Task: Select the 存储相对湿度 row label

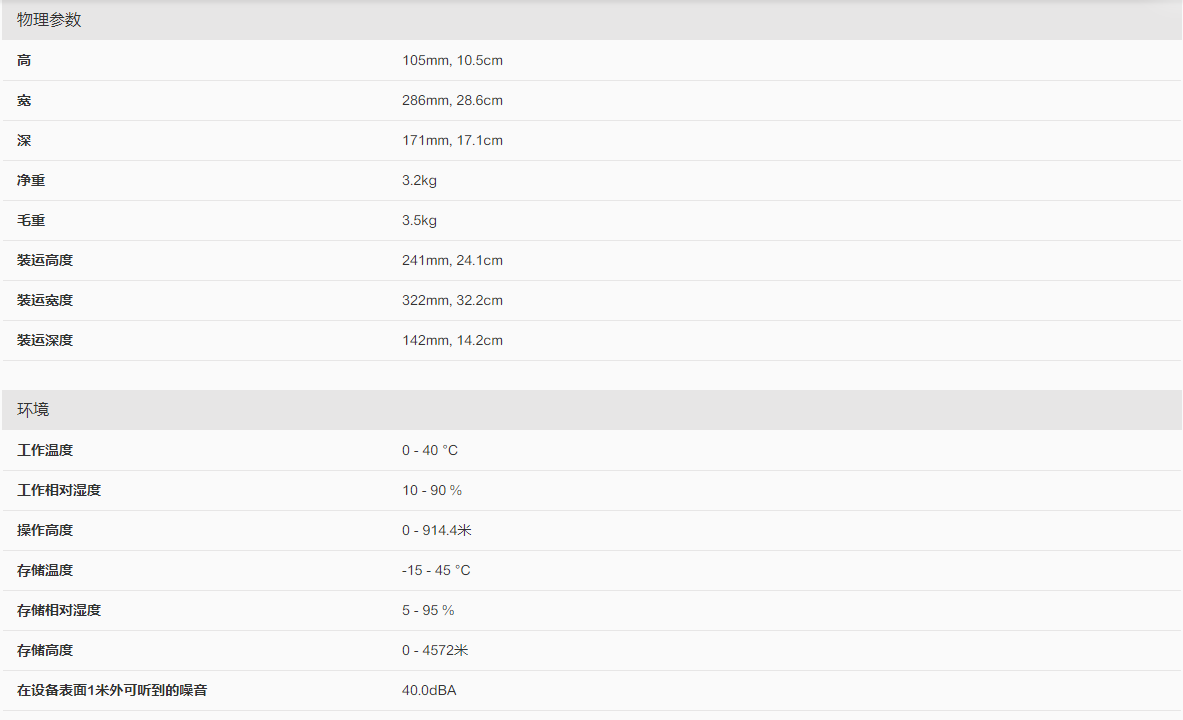Action: [59, 611]
